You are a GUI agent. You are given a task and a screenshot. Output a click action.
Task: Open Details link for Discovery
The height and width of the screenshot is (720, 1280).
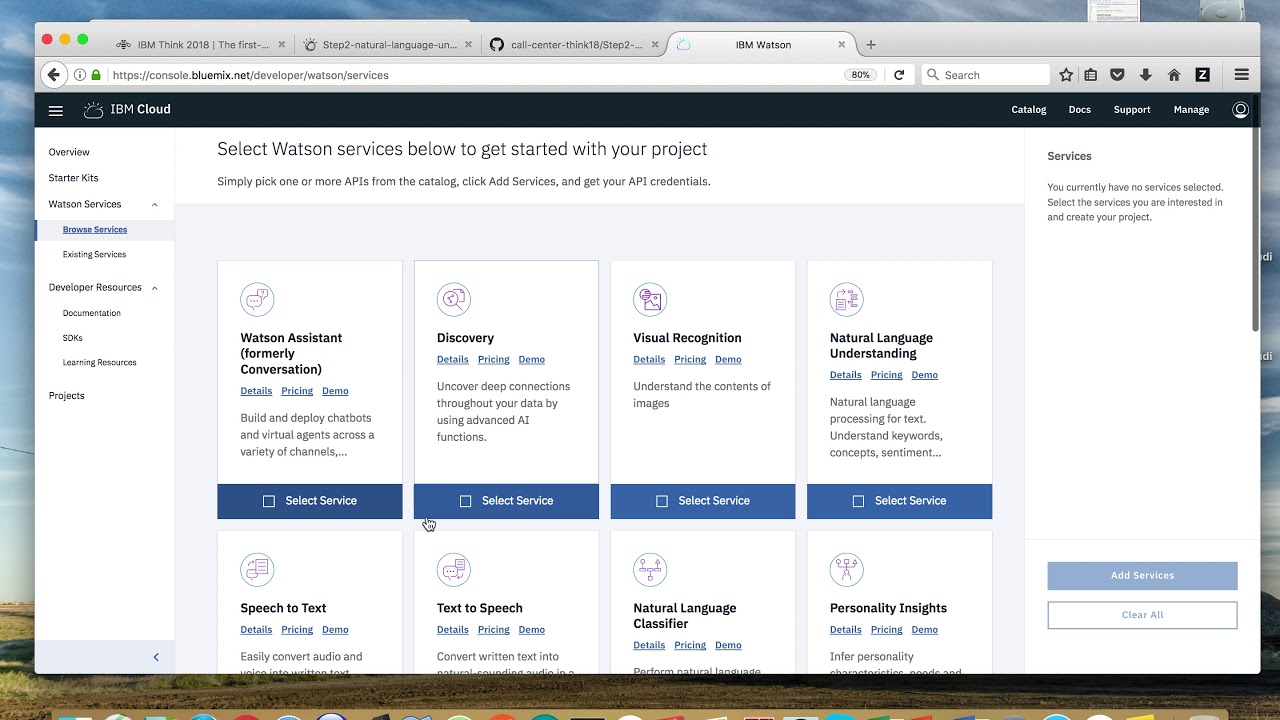(x=452, y=360)
